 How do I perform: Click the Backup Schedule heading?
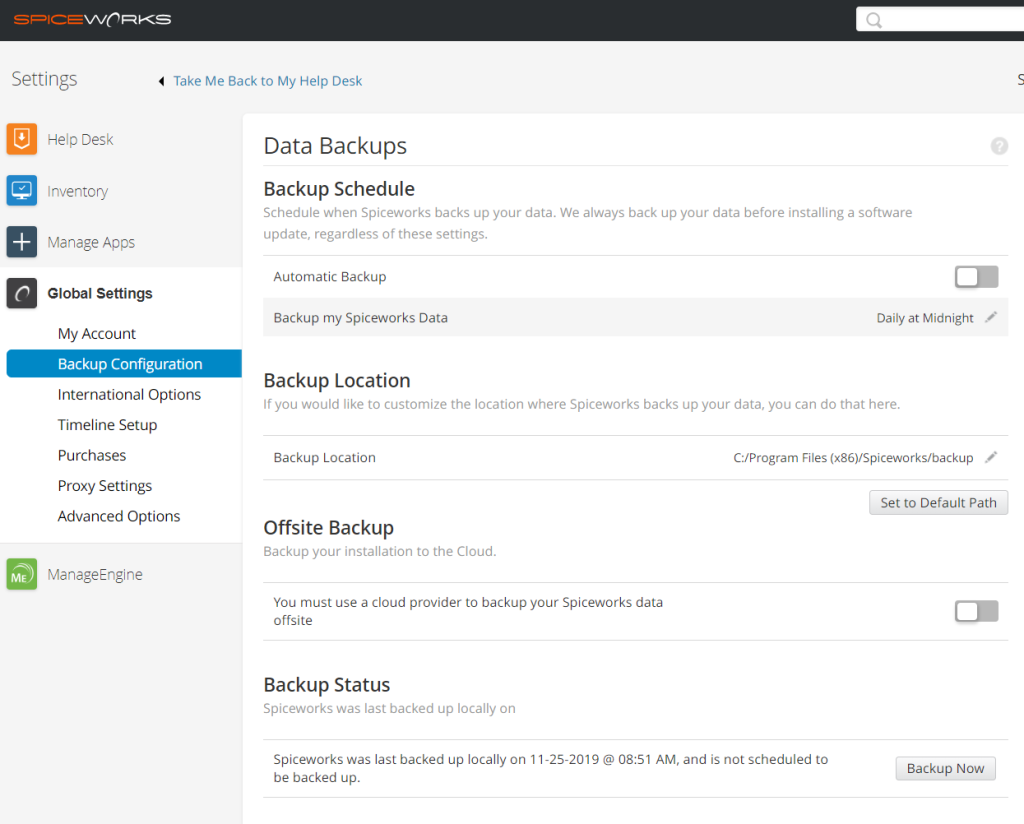[x=339, y=189]
